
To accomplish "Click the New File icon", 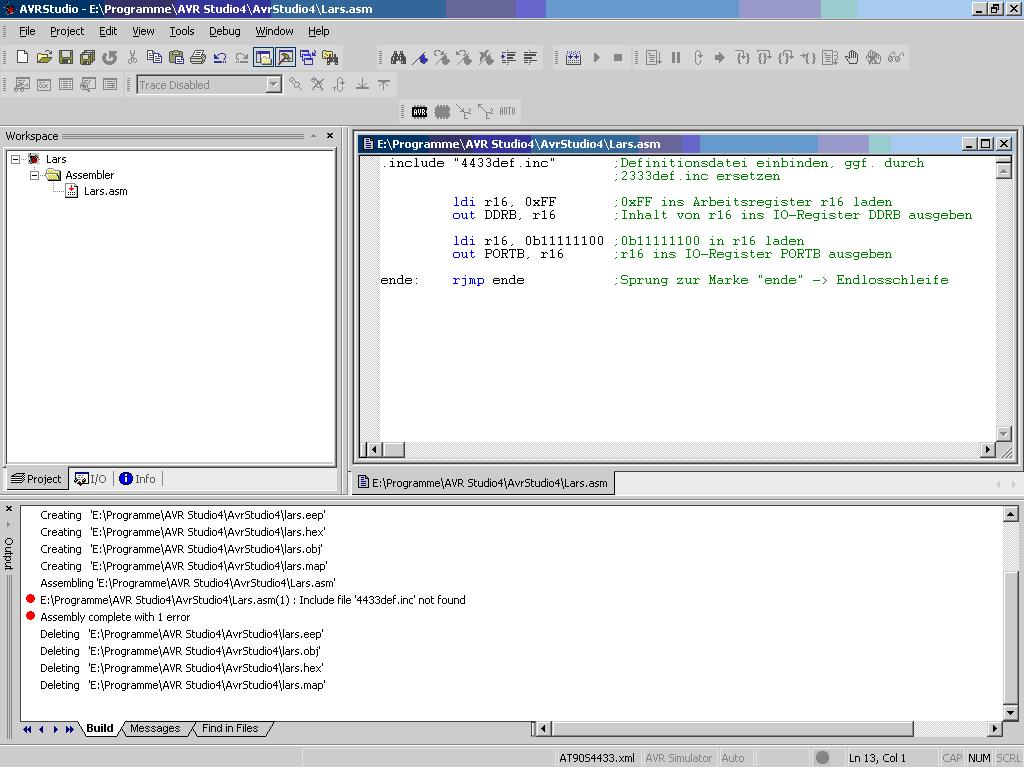I will pos(22,57).
